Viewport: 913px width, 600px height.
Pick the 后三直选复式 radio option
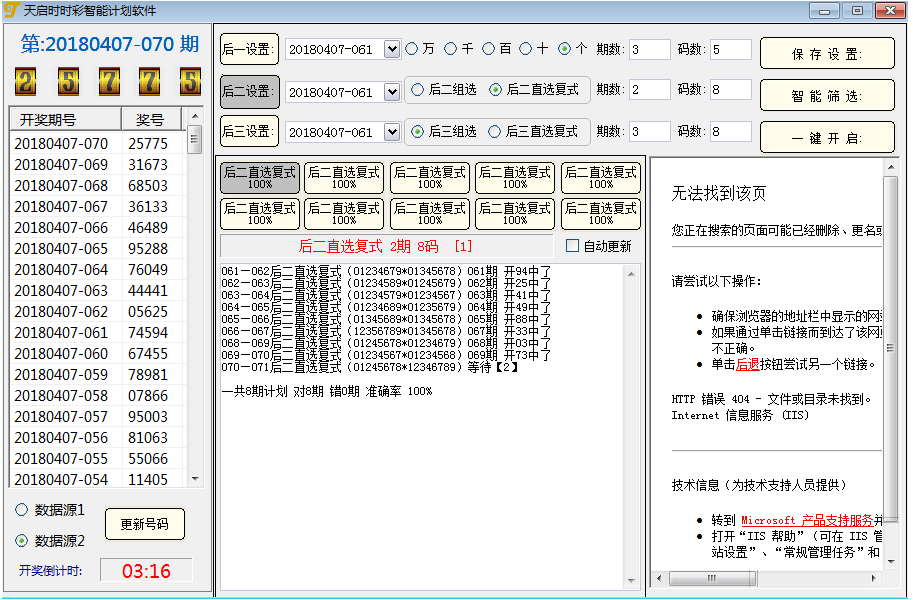494,132
